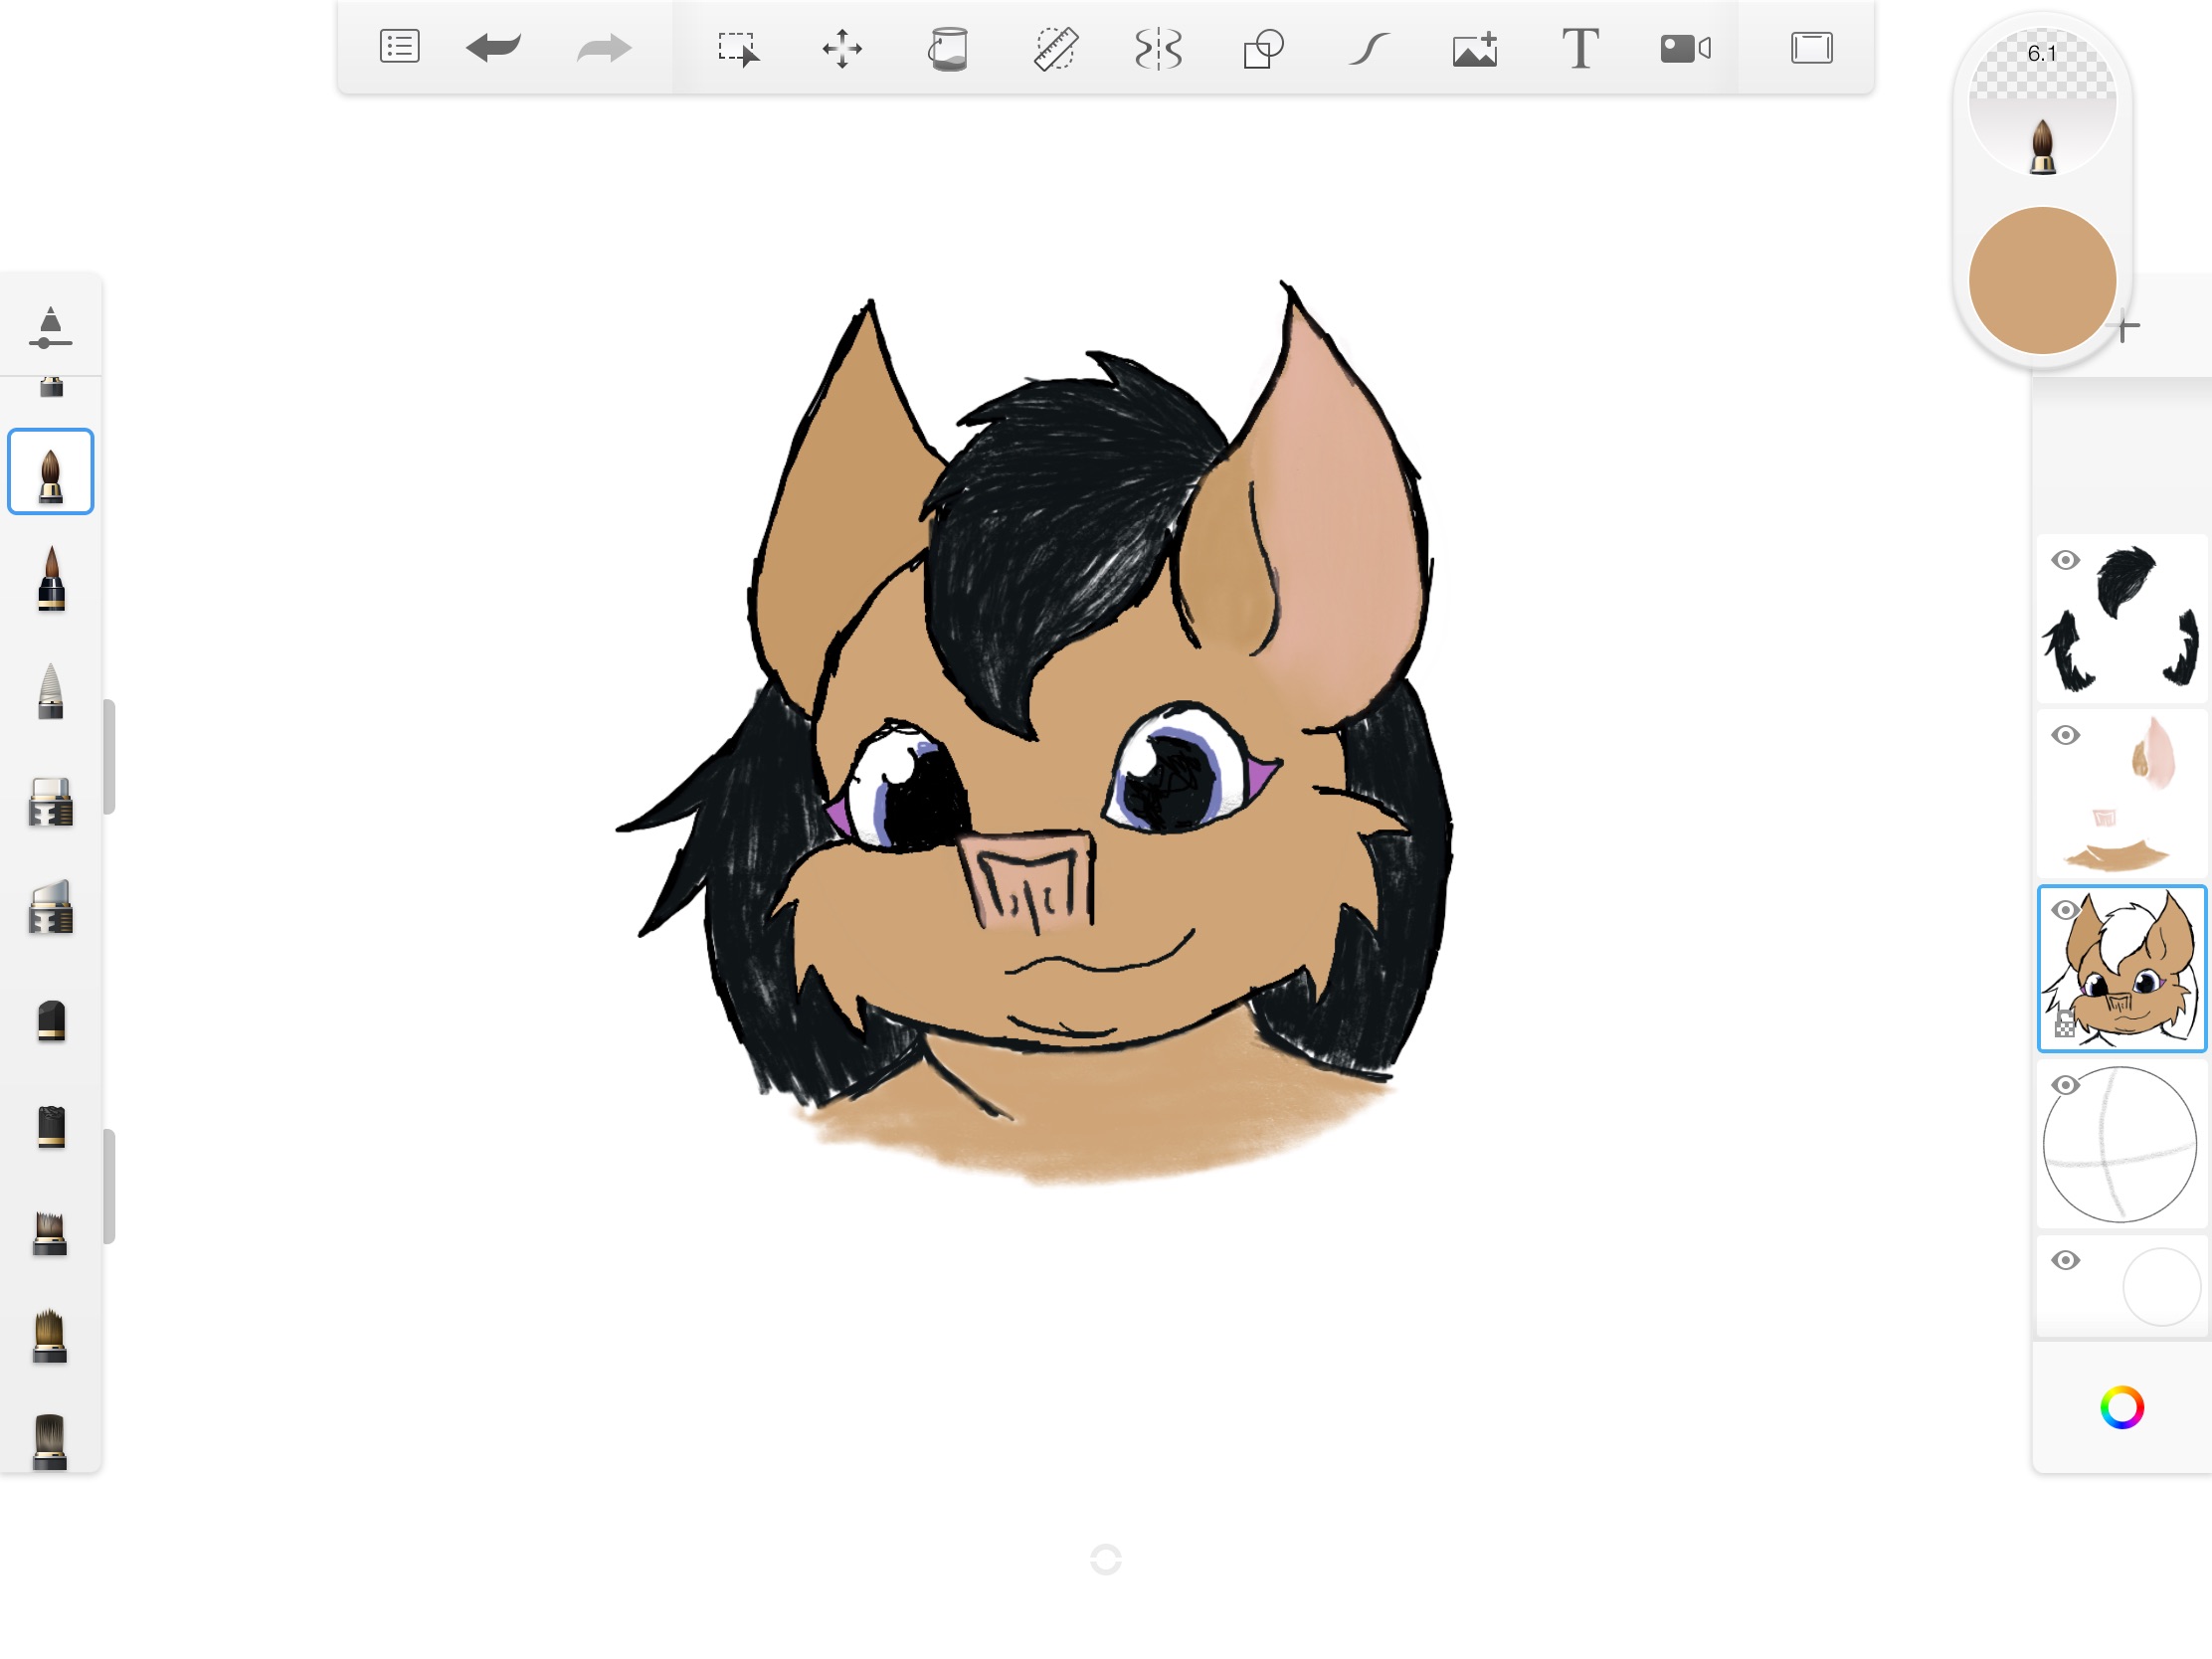The width and height of the screenshot is (2212, 1659).
Task: Toggle full screen UI mode
Action: click(1811, 48)
